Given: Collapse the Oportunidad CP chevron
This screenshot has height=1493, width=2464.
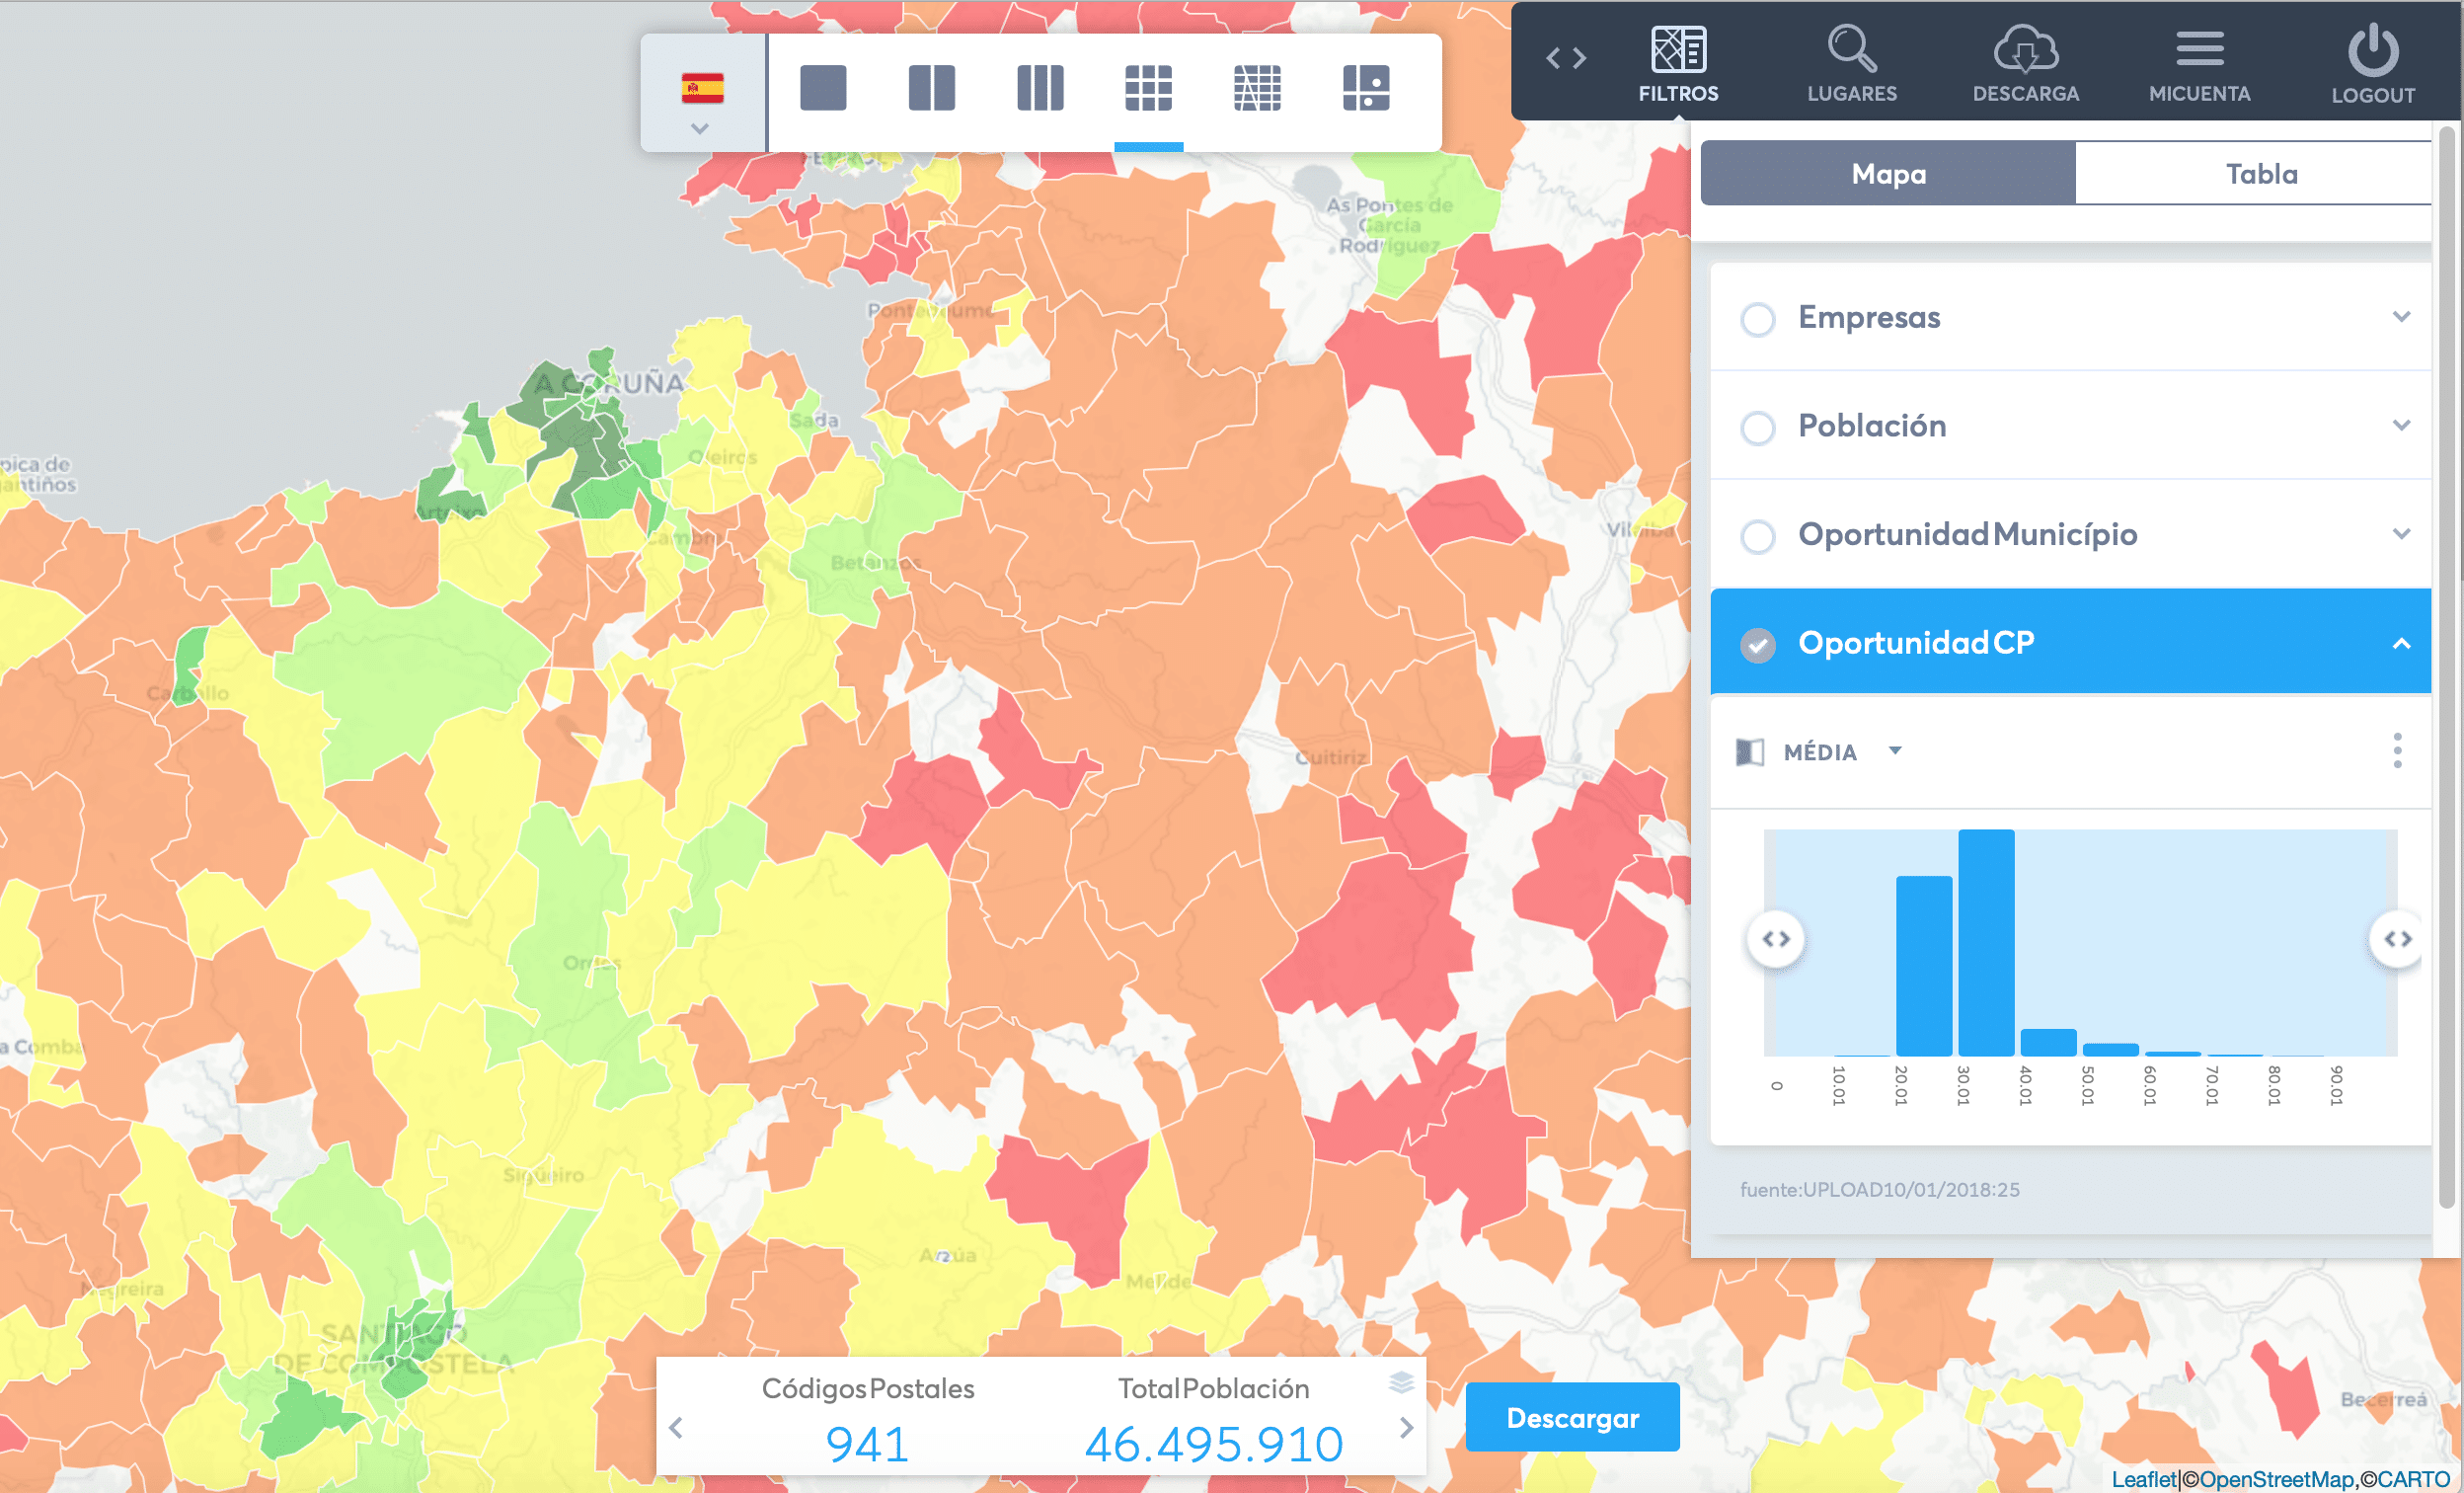Looking at the screenshot, I should pyautogui.click(x=2401, y=643).
